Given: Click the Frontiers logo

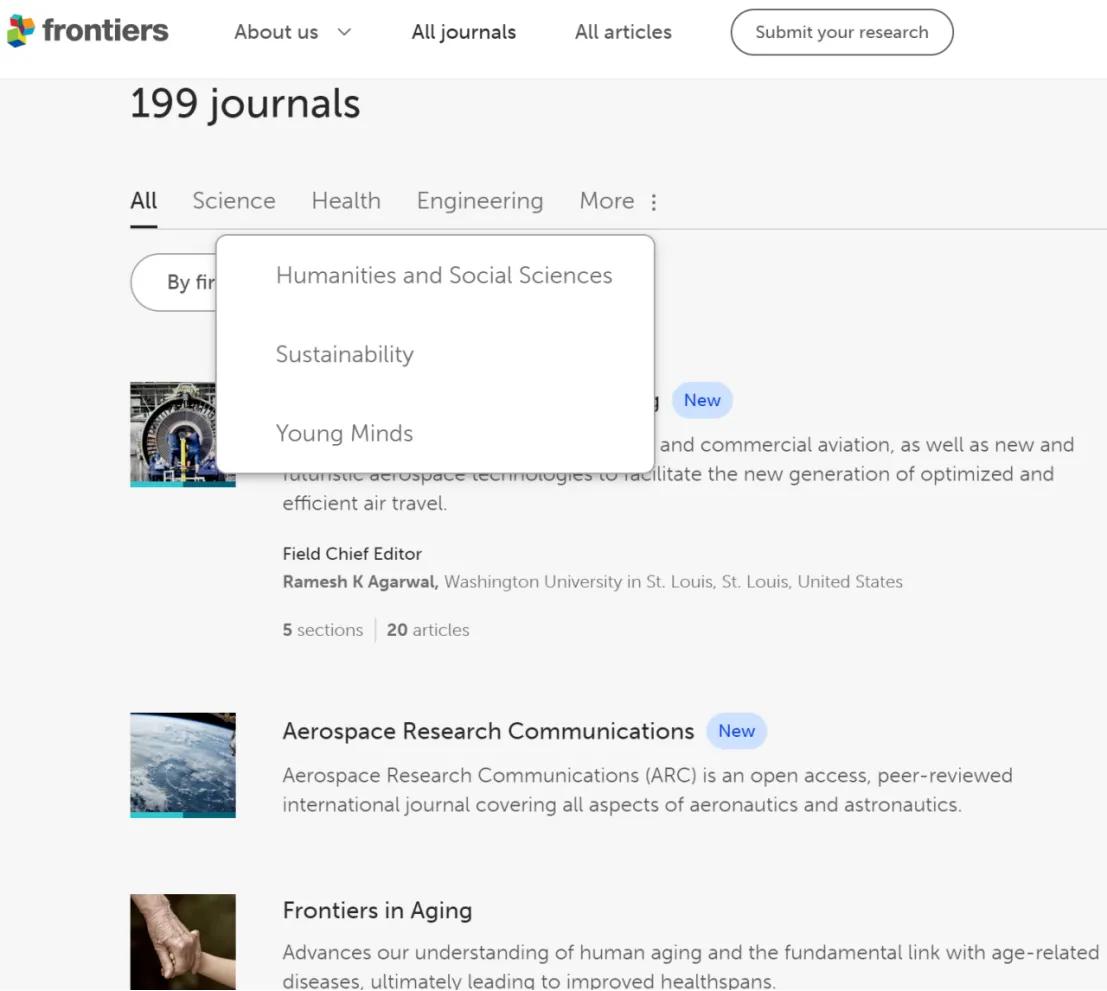Looking at the screenshot, I should click(87, 31).
